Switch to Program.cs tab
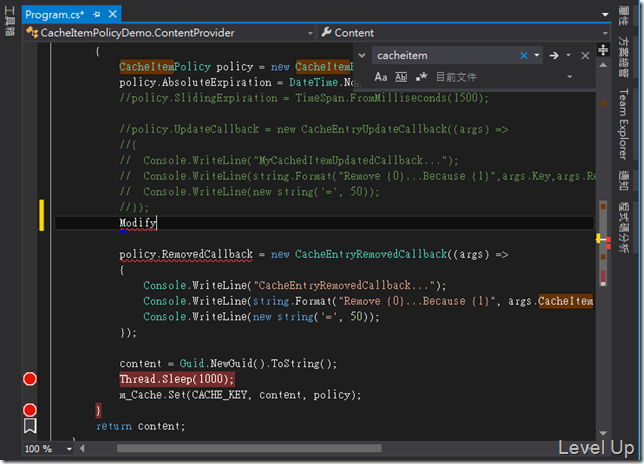Viewport: 644px width, 464px height. click(54, 14)
